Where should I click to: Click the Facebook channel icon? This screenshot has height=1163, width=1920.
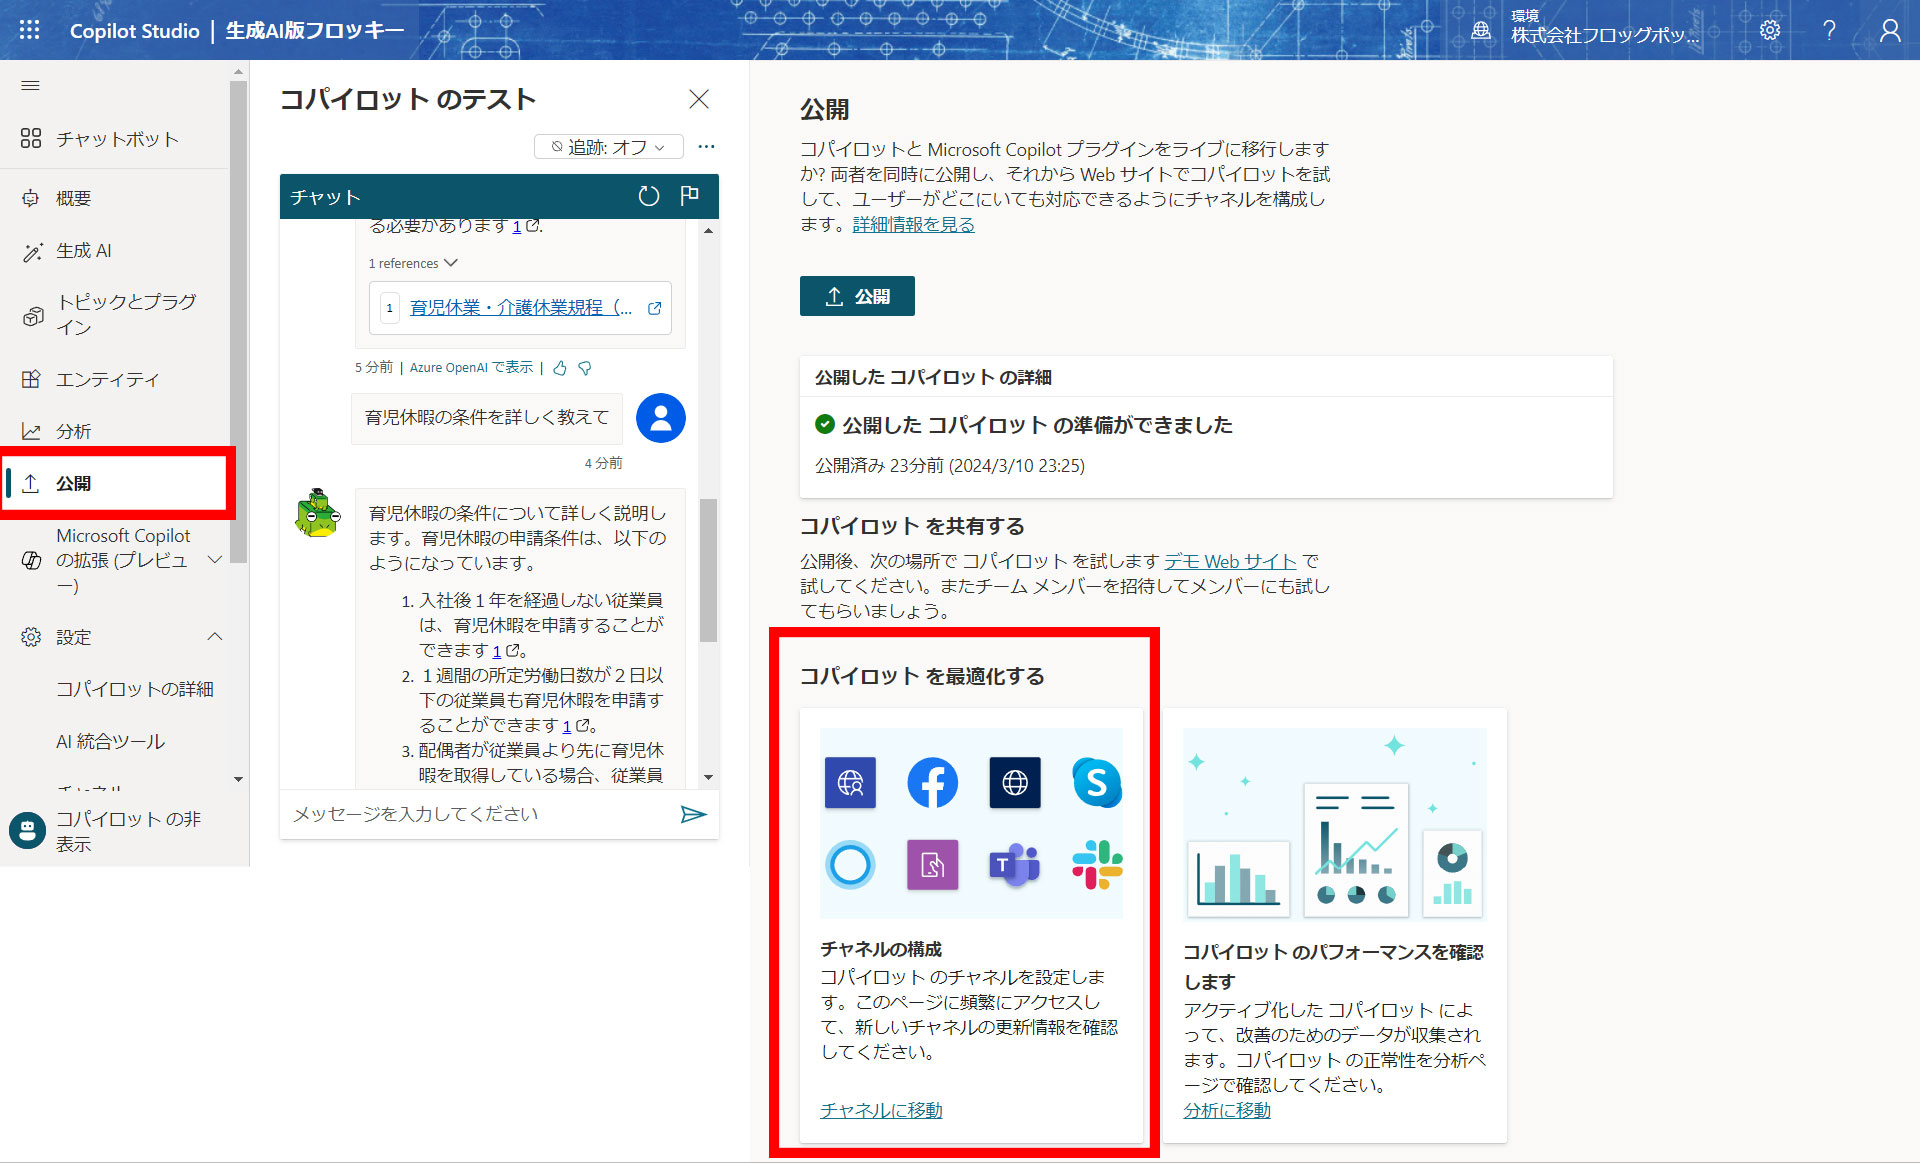click(x=932, y=782)
